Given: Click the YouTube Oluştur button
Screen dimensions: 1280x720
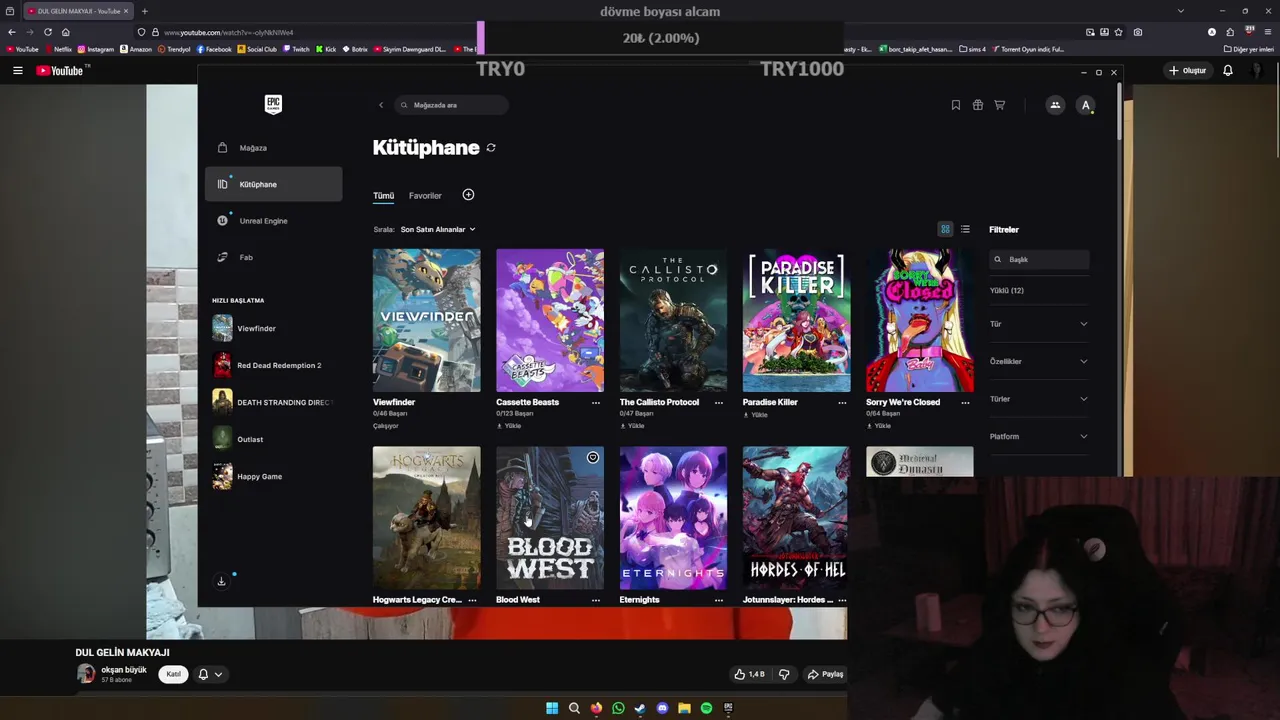Looking at the screenshot, I should 1188,70.
